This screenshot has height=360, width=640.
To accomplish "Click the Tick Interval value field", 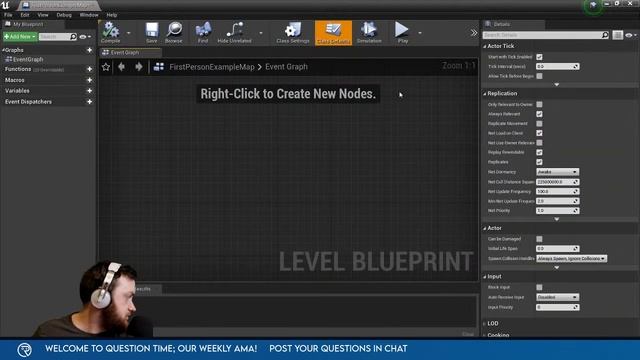I will [557, 66].
